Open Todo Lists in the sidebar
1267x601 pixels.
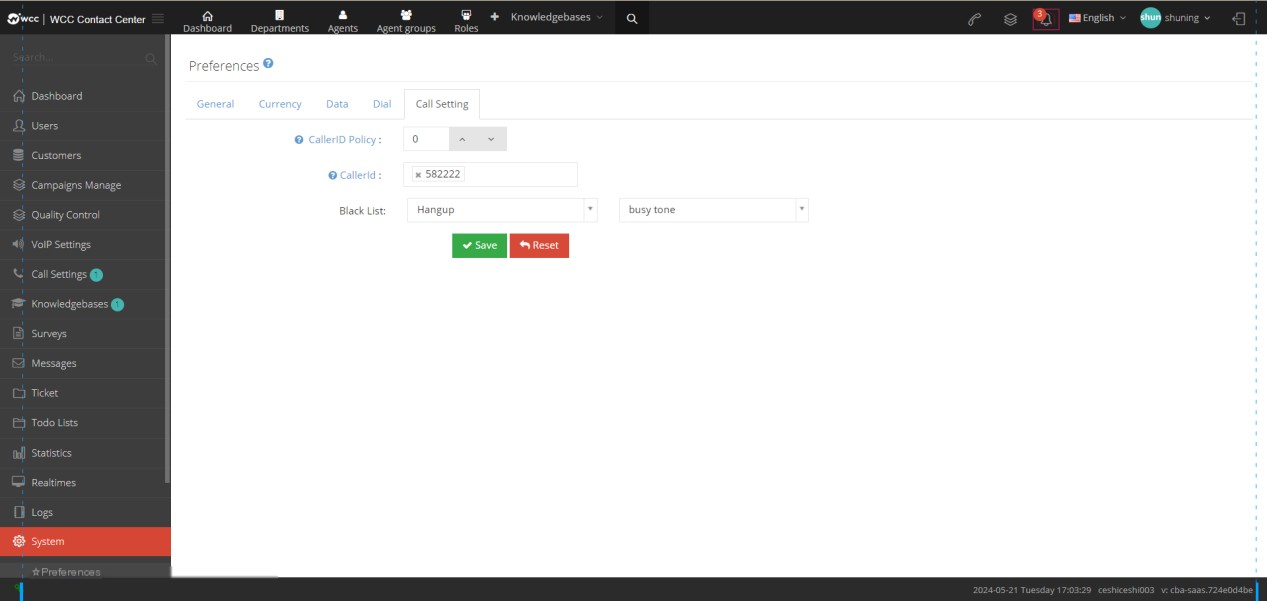pyautogui.click(x=85, y=423)
